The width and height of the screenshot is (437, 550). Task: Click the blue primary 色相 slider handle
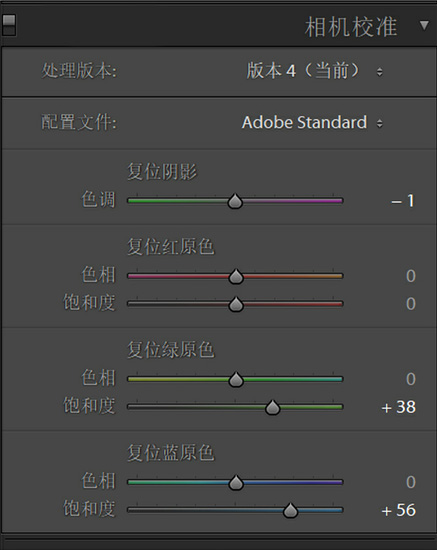(x=236, y=483)
